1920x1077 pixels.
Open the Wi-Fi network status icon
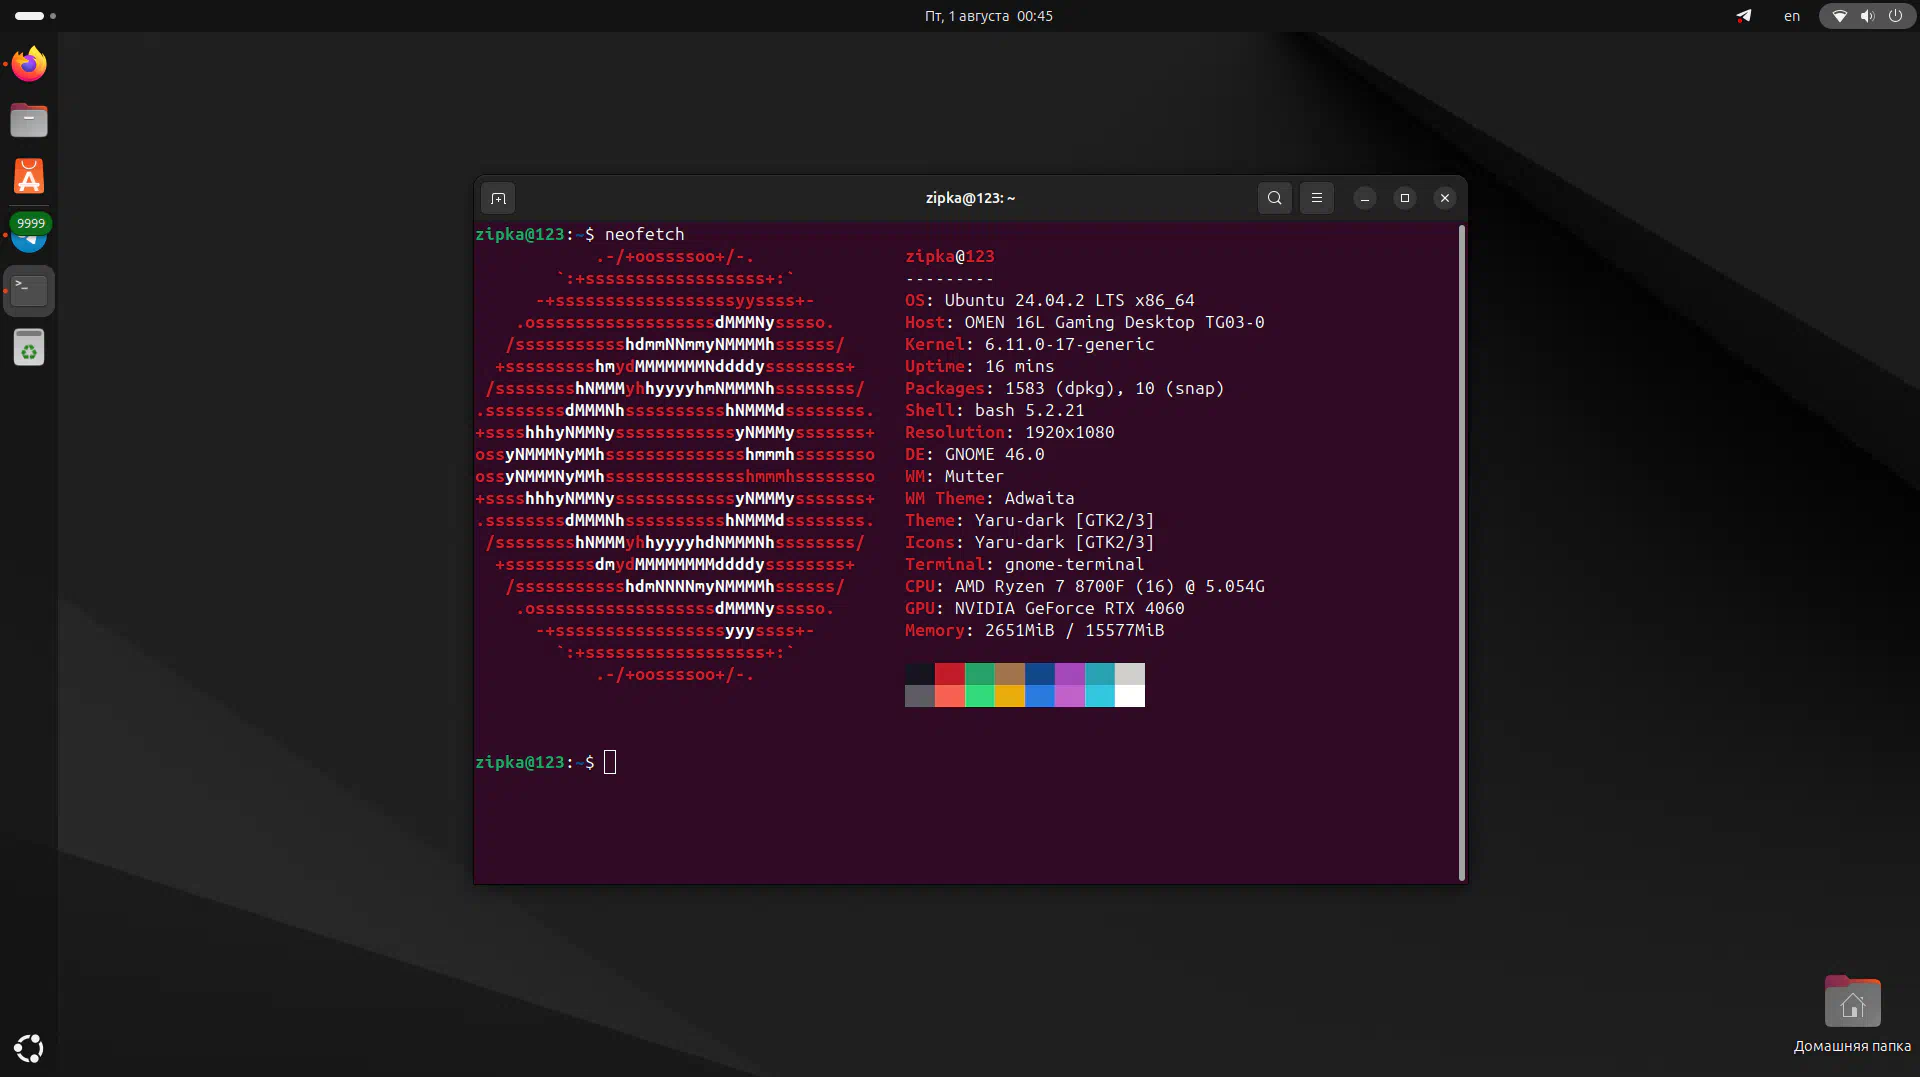pyautogui.click(x=1839, y=16)
